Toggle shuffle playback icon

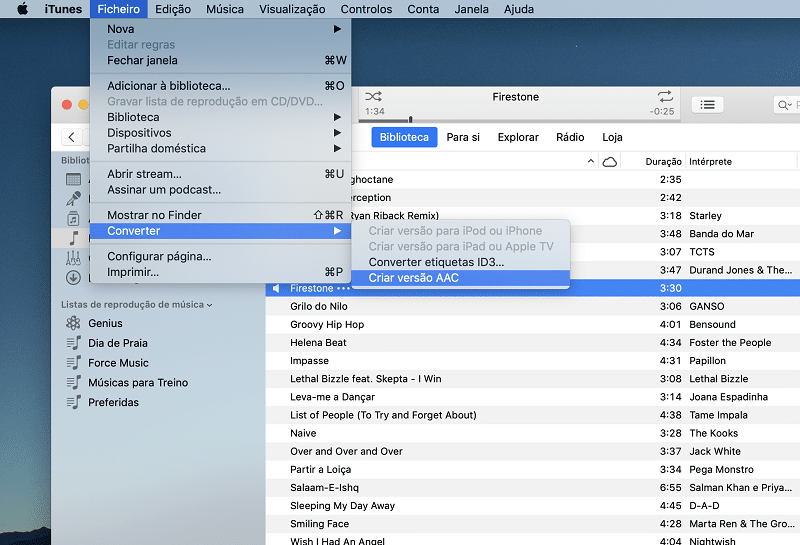373,96
